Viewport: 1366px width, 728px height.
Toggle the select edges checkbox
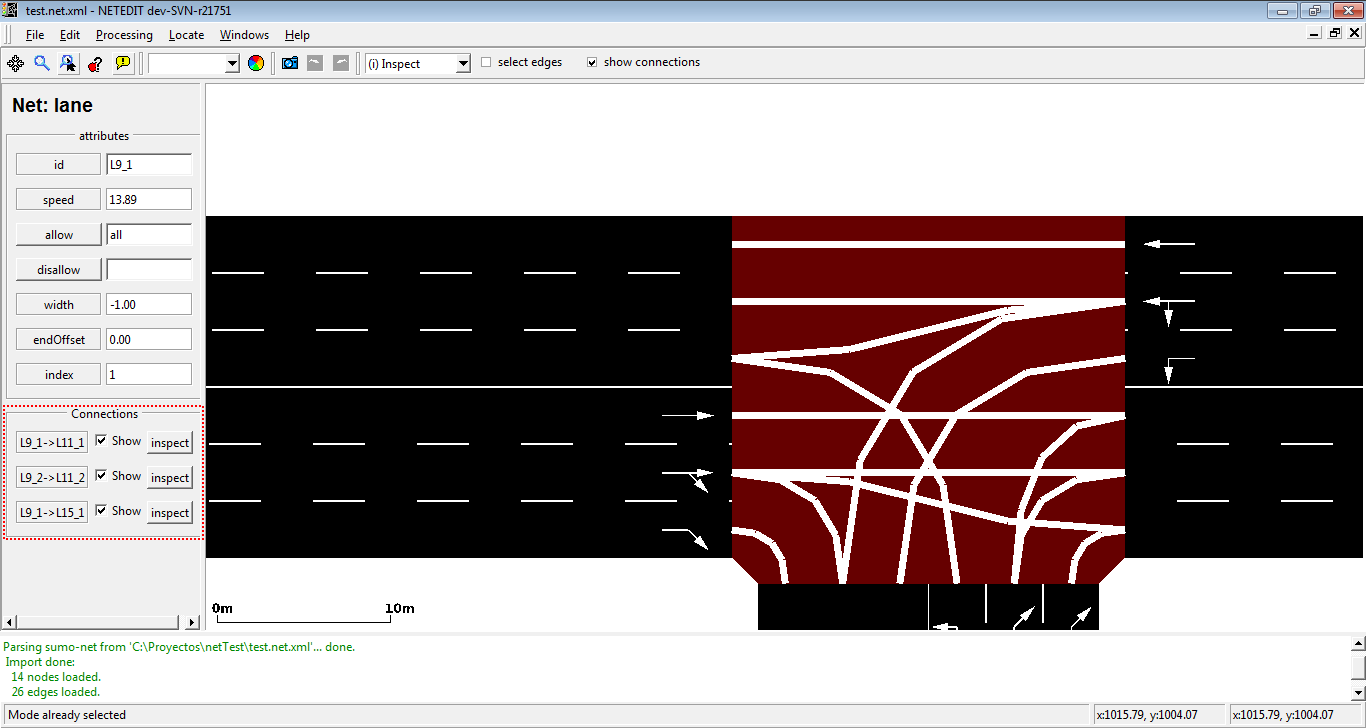(x=486, y=62)
